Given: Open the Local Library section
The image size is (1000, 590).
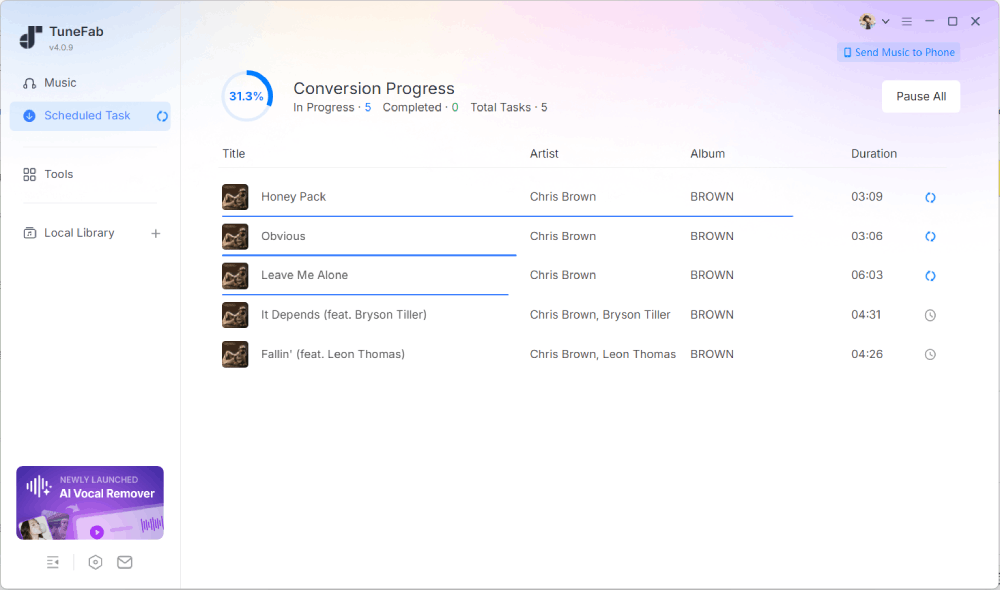Looking at the screenshot, I should [x=69, y=233].
